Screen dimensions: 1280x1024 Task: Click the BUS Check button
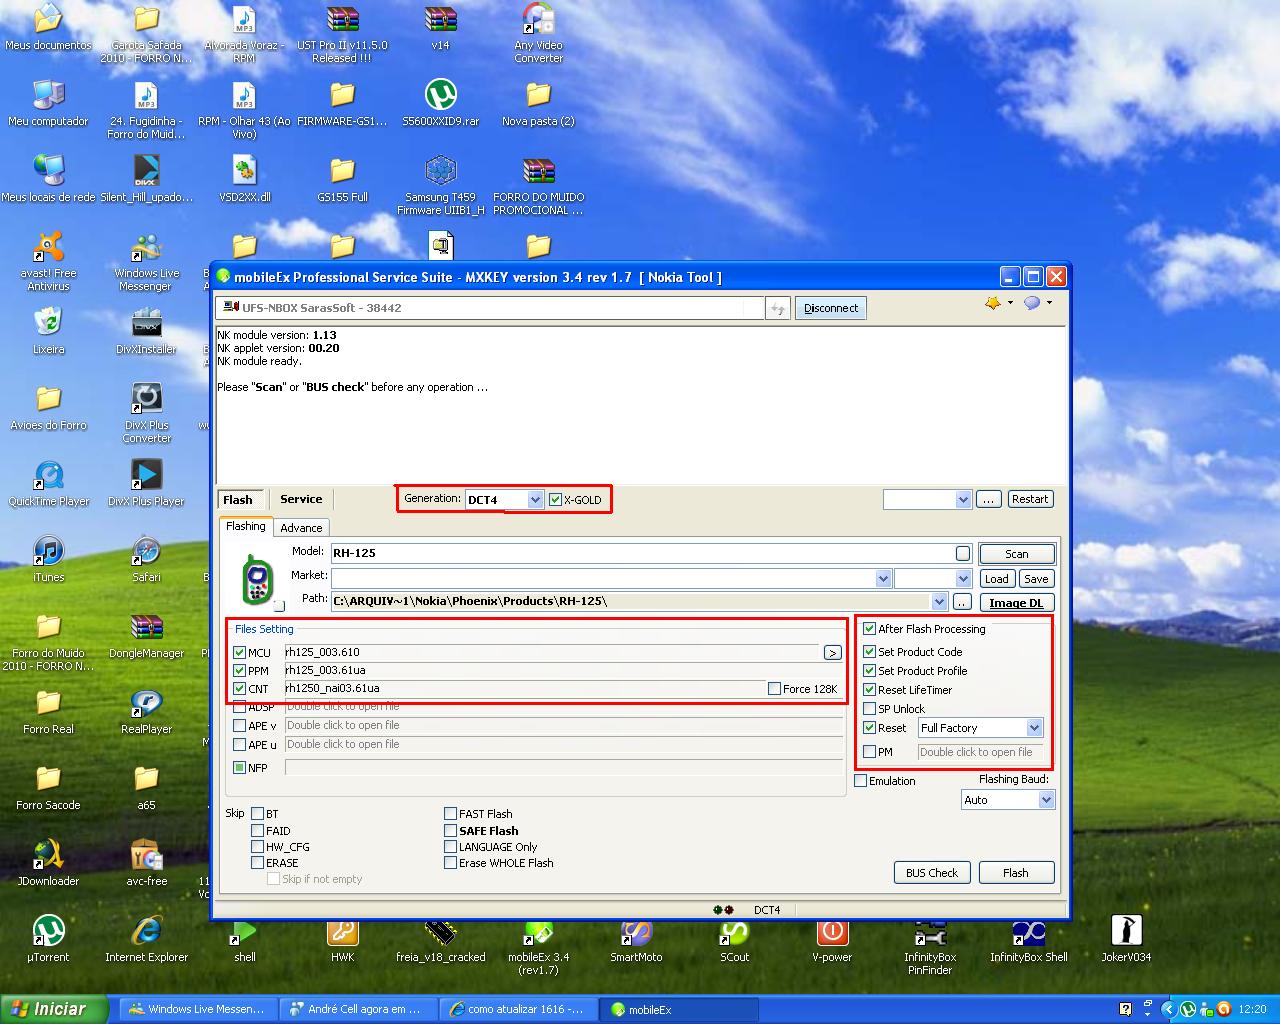931,872
